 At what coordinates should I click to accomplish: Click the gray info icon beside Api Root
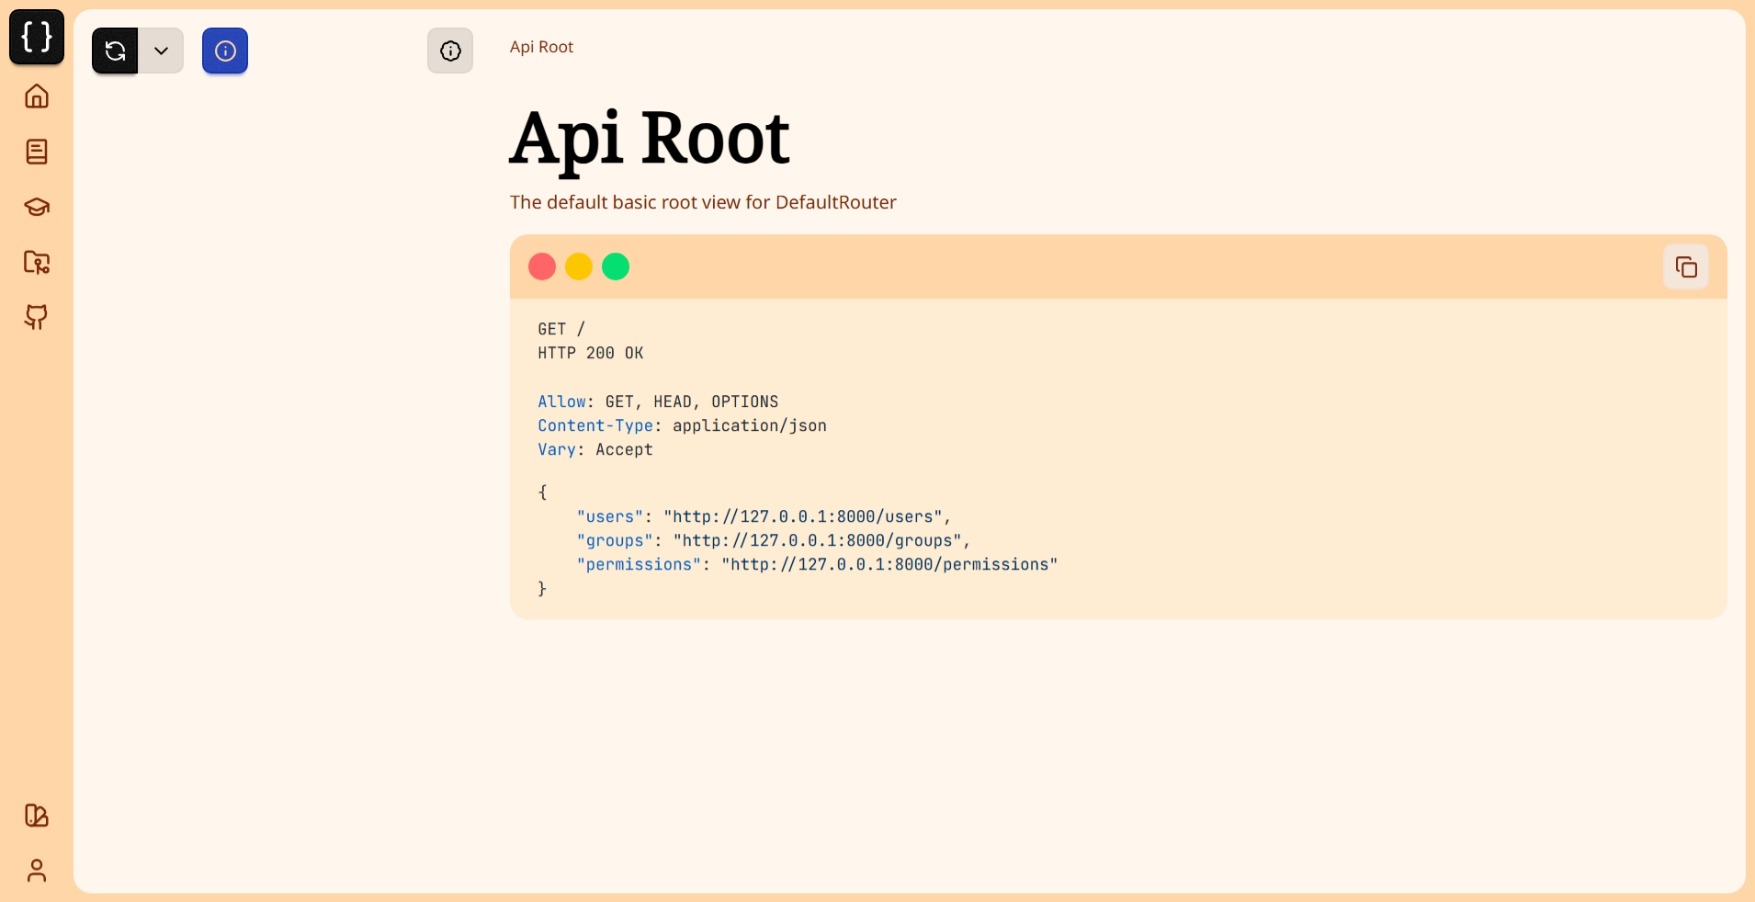(450, 51)
